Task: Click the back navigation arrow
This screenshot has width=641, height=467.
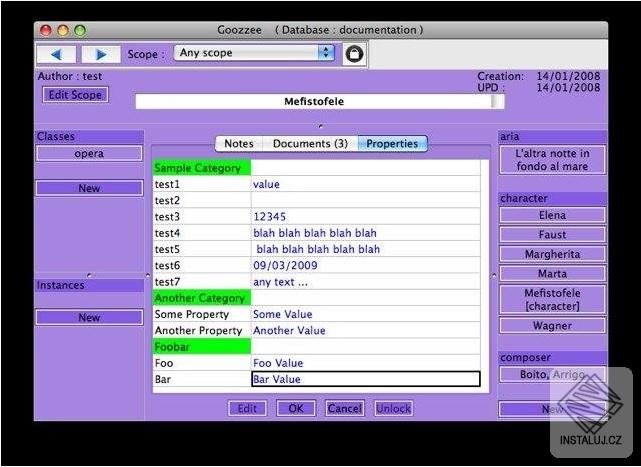Action: (x=56, y=54)
